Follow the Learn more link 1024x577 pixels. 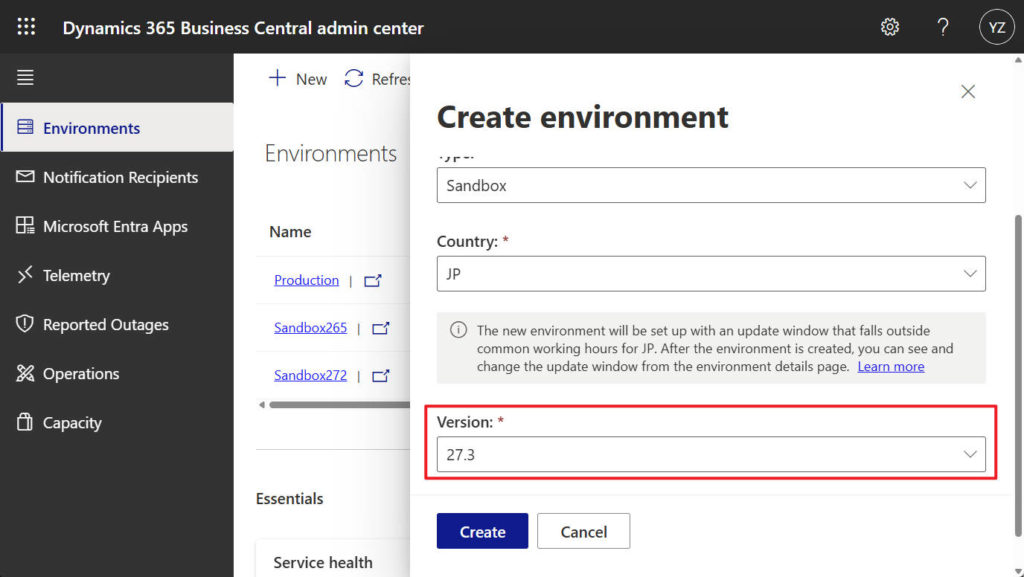point(890,366)
